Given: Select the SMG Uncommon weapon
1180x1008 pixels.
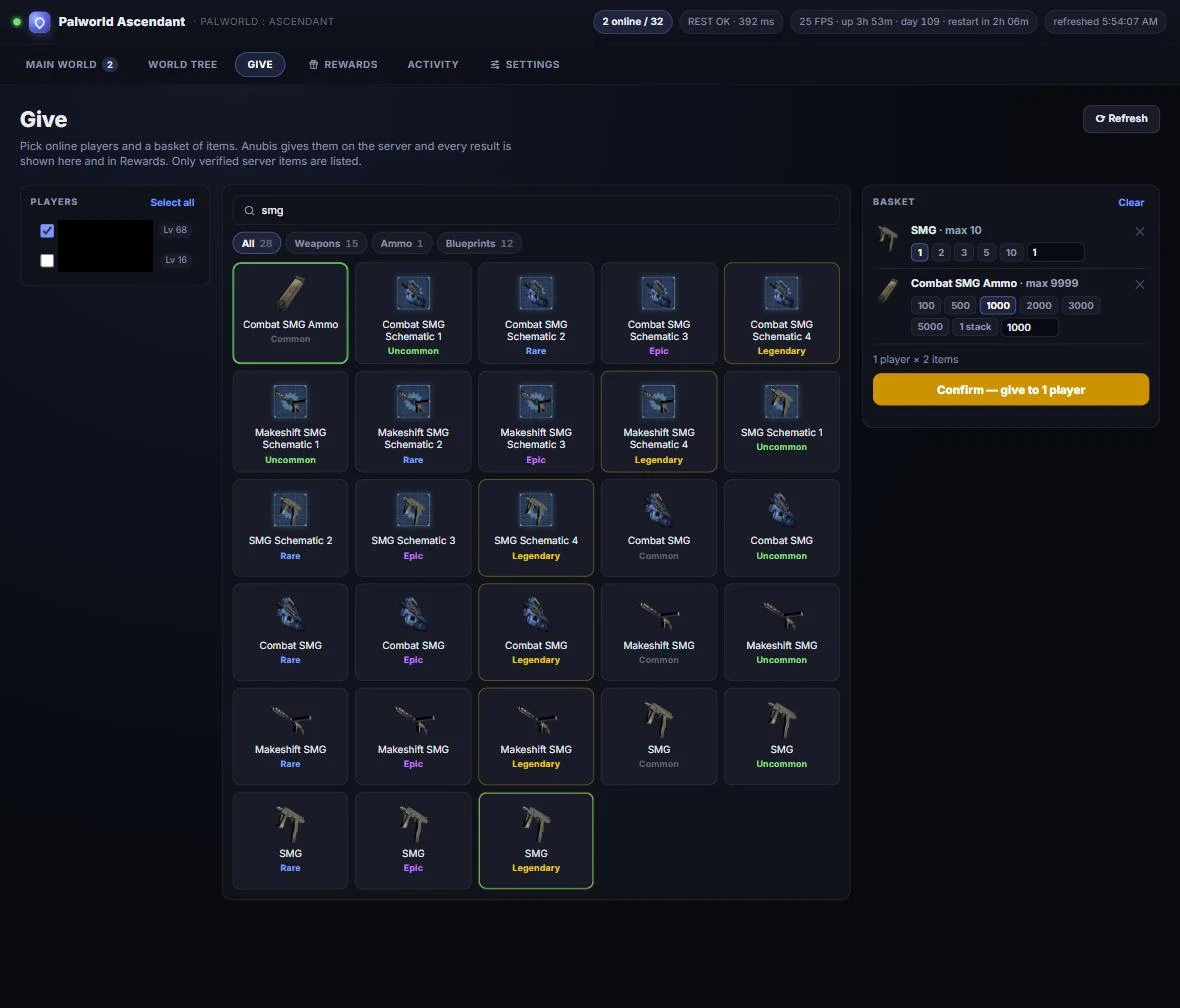Looking at the screenshot, I should [x=781, y=736].
